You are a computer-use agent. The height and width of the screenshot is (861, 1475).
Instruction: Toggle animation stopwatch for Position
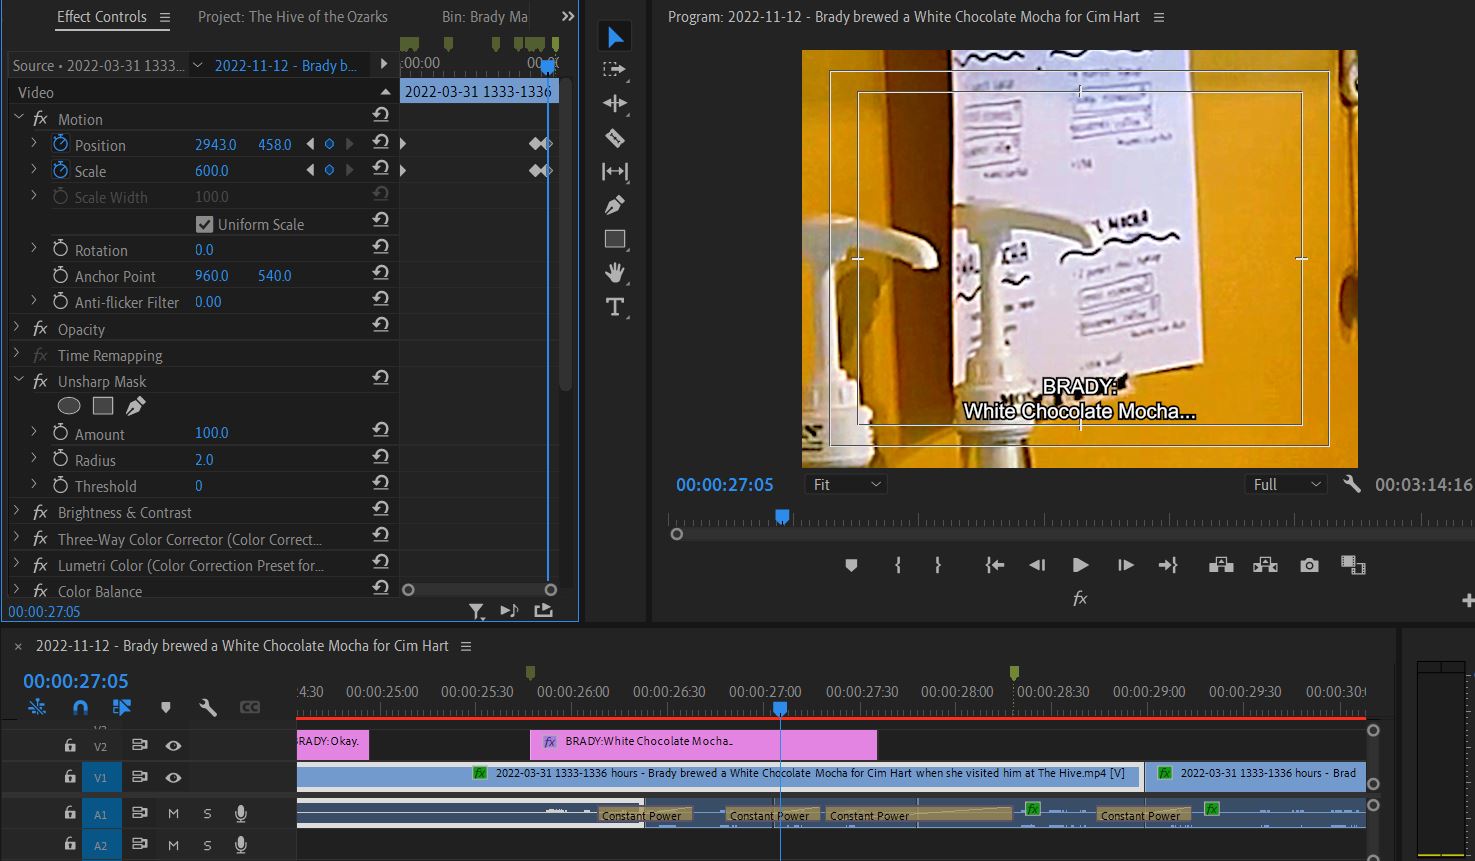click(x=61, y=144)
